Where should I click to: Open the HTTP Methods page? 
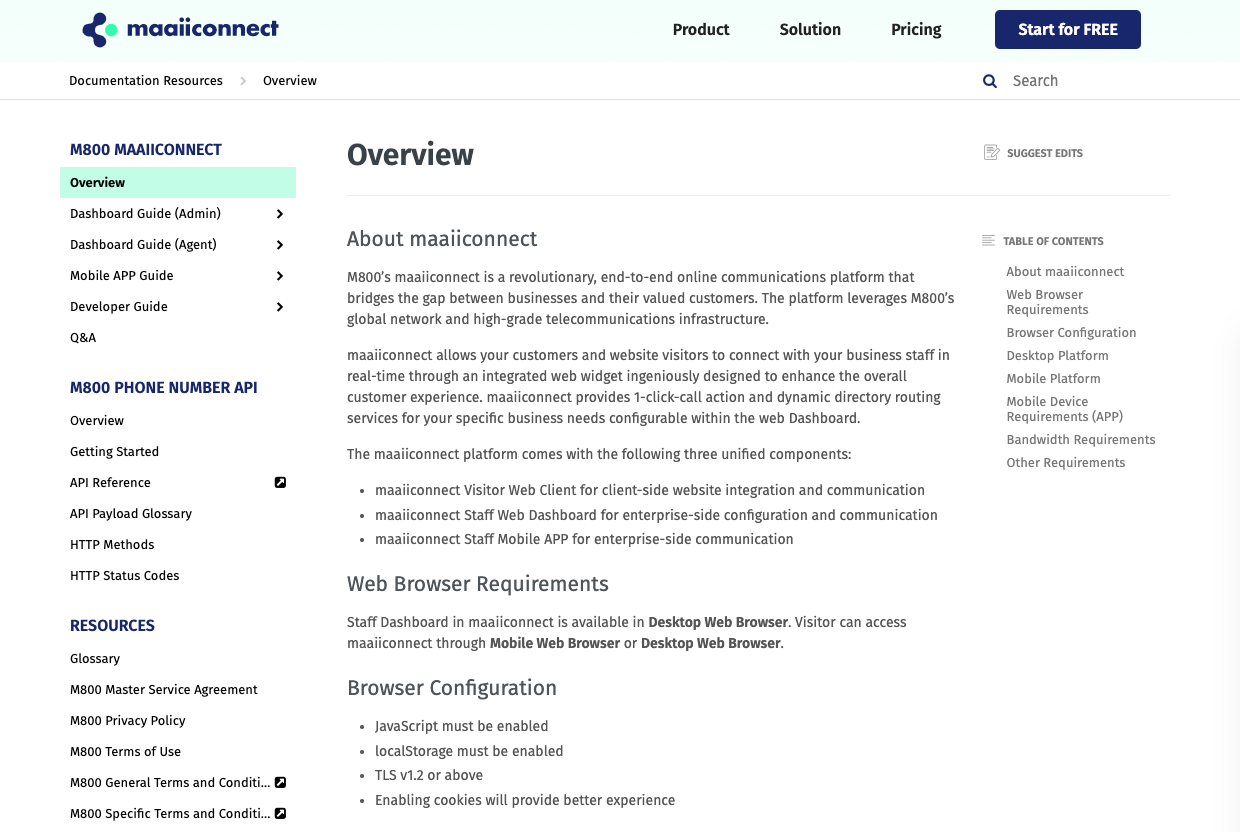[112, 545]
